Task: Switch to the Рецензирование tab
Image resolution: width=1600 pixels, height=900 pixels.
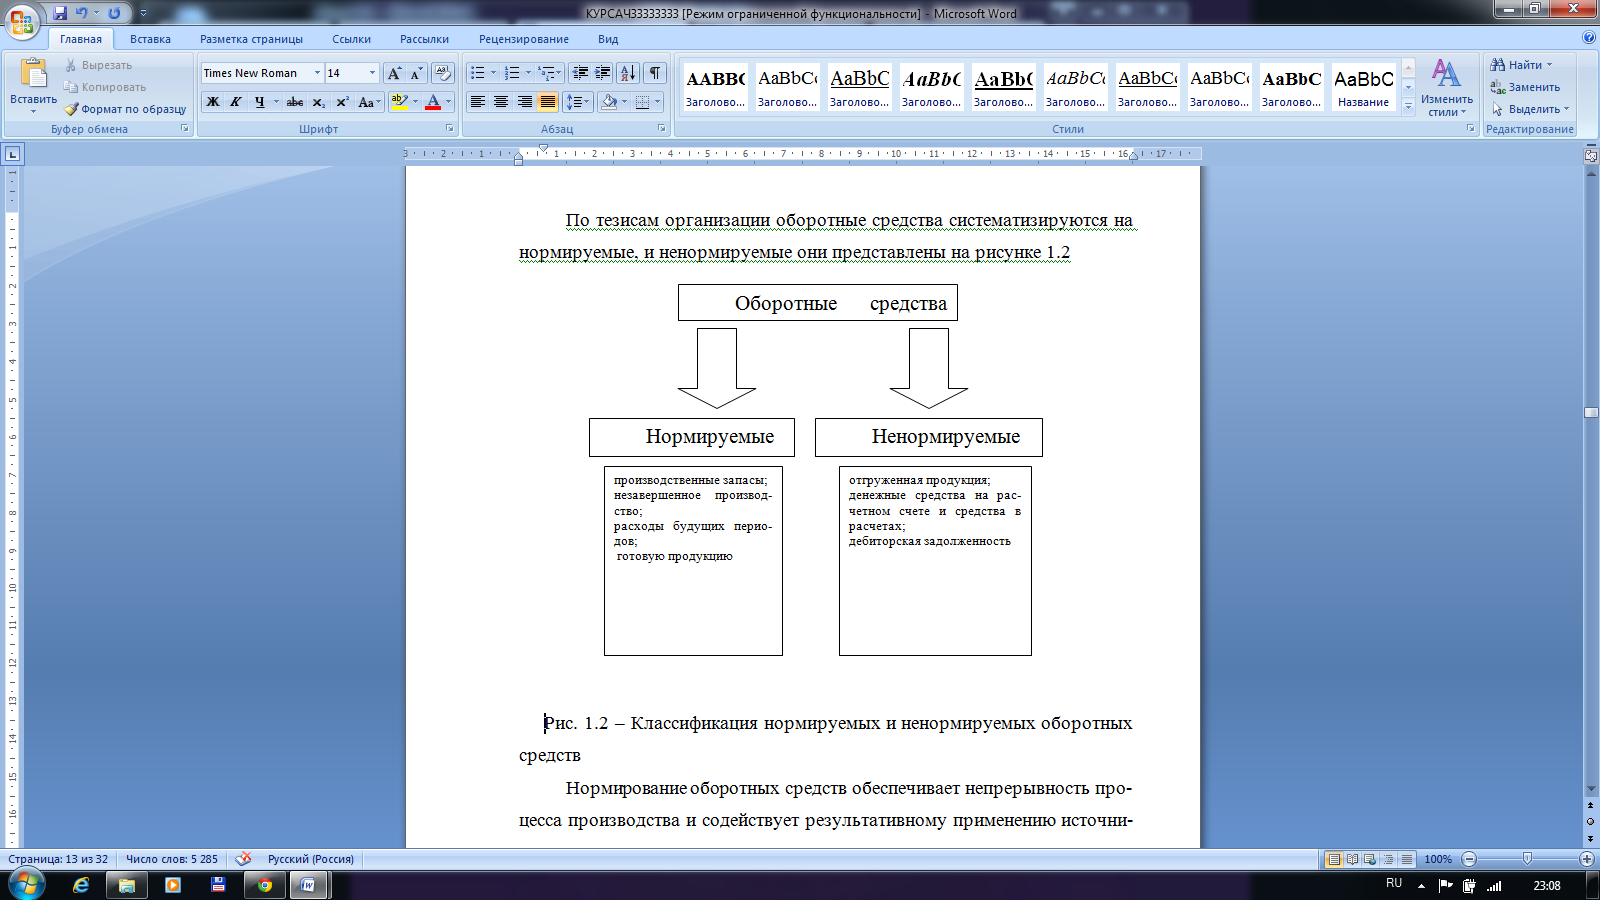Action: [524, 39]
